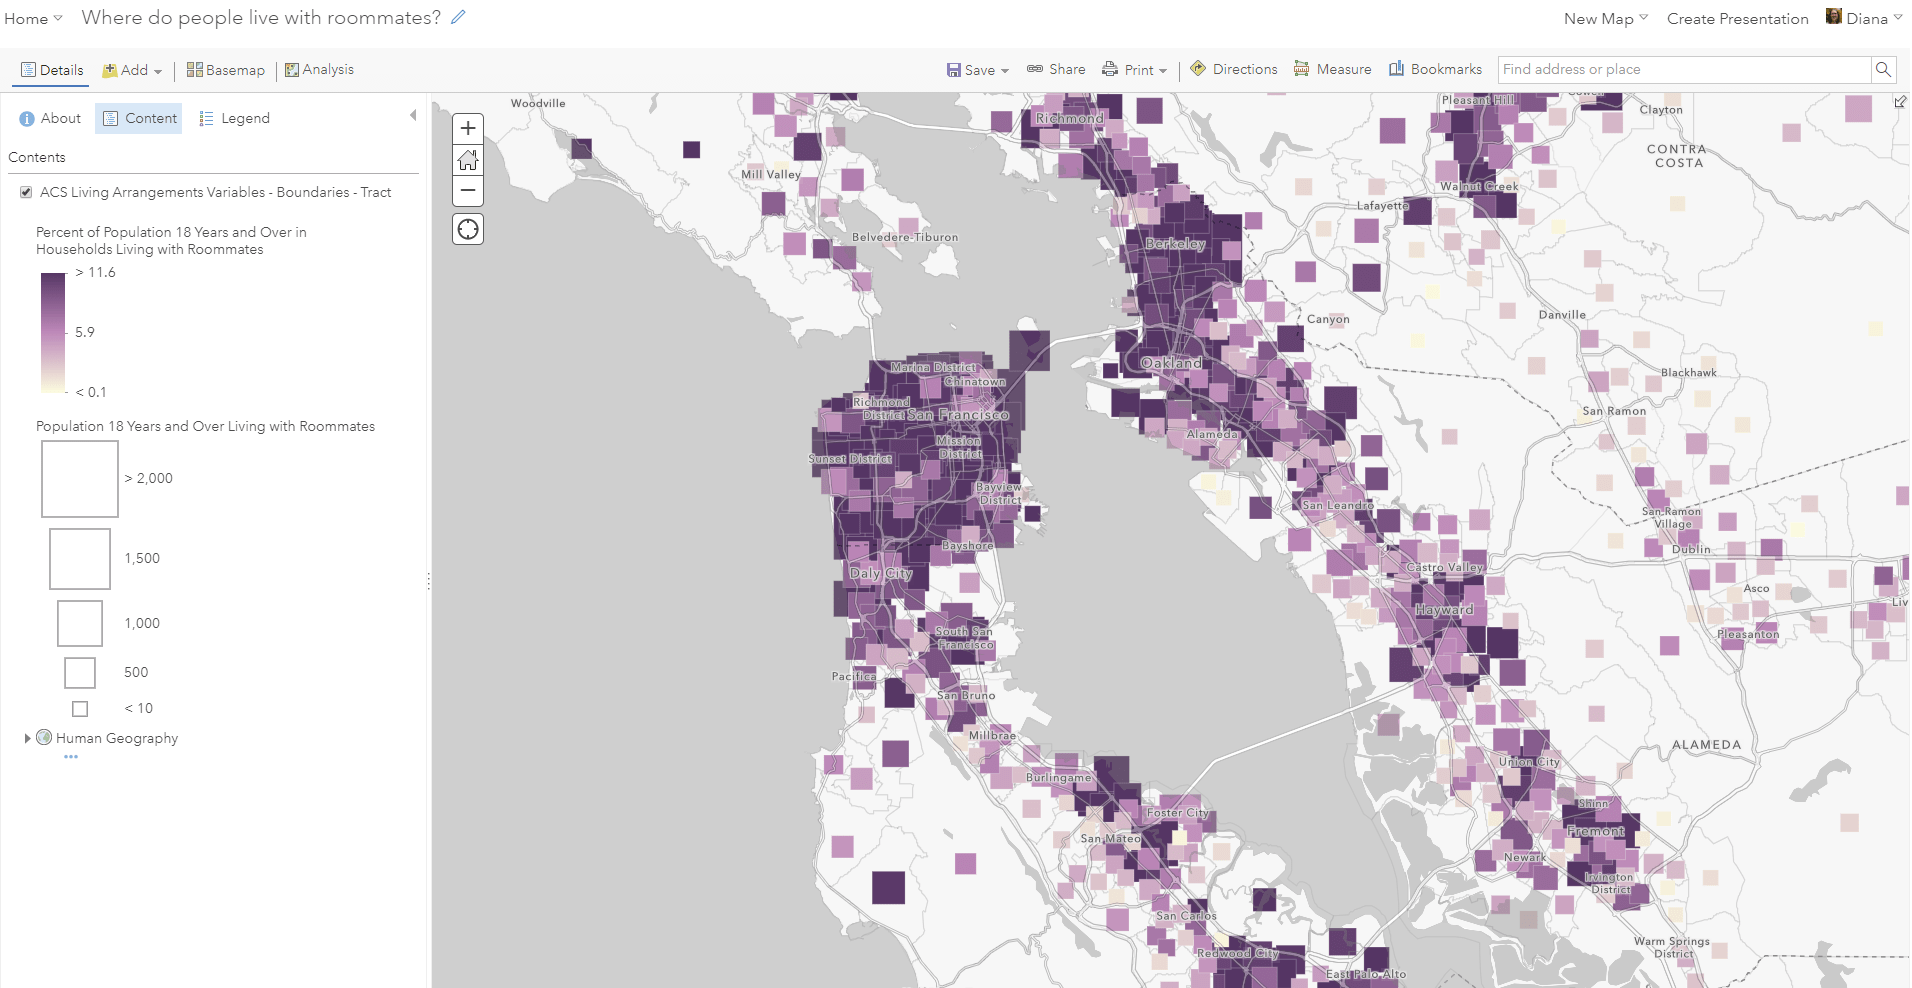Open the New Map dropdown
Screen dimensions: 1912x988
coord(1604,17)
